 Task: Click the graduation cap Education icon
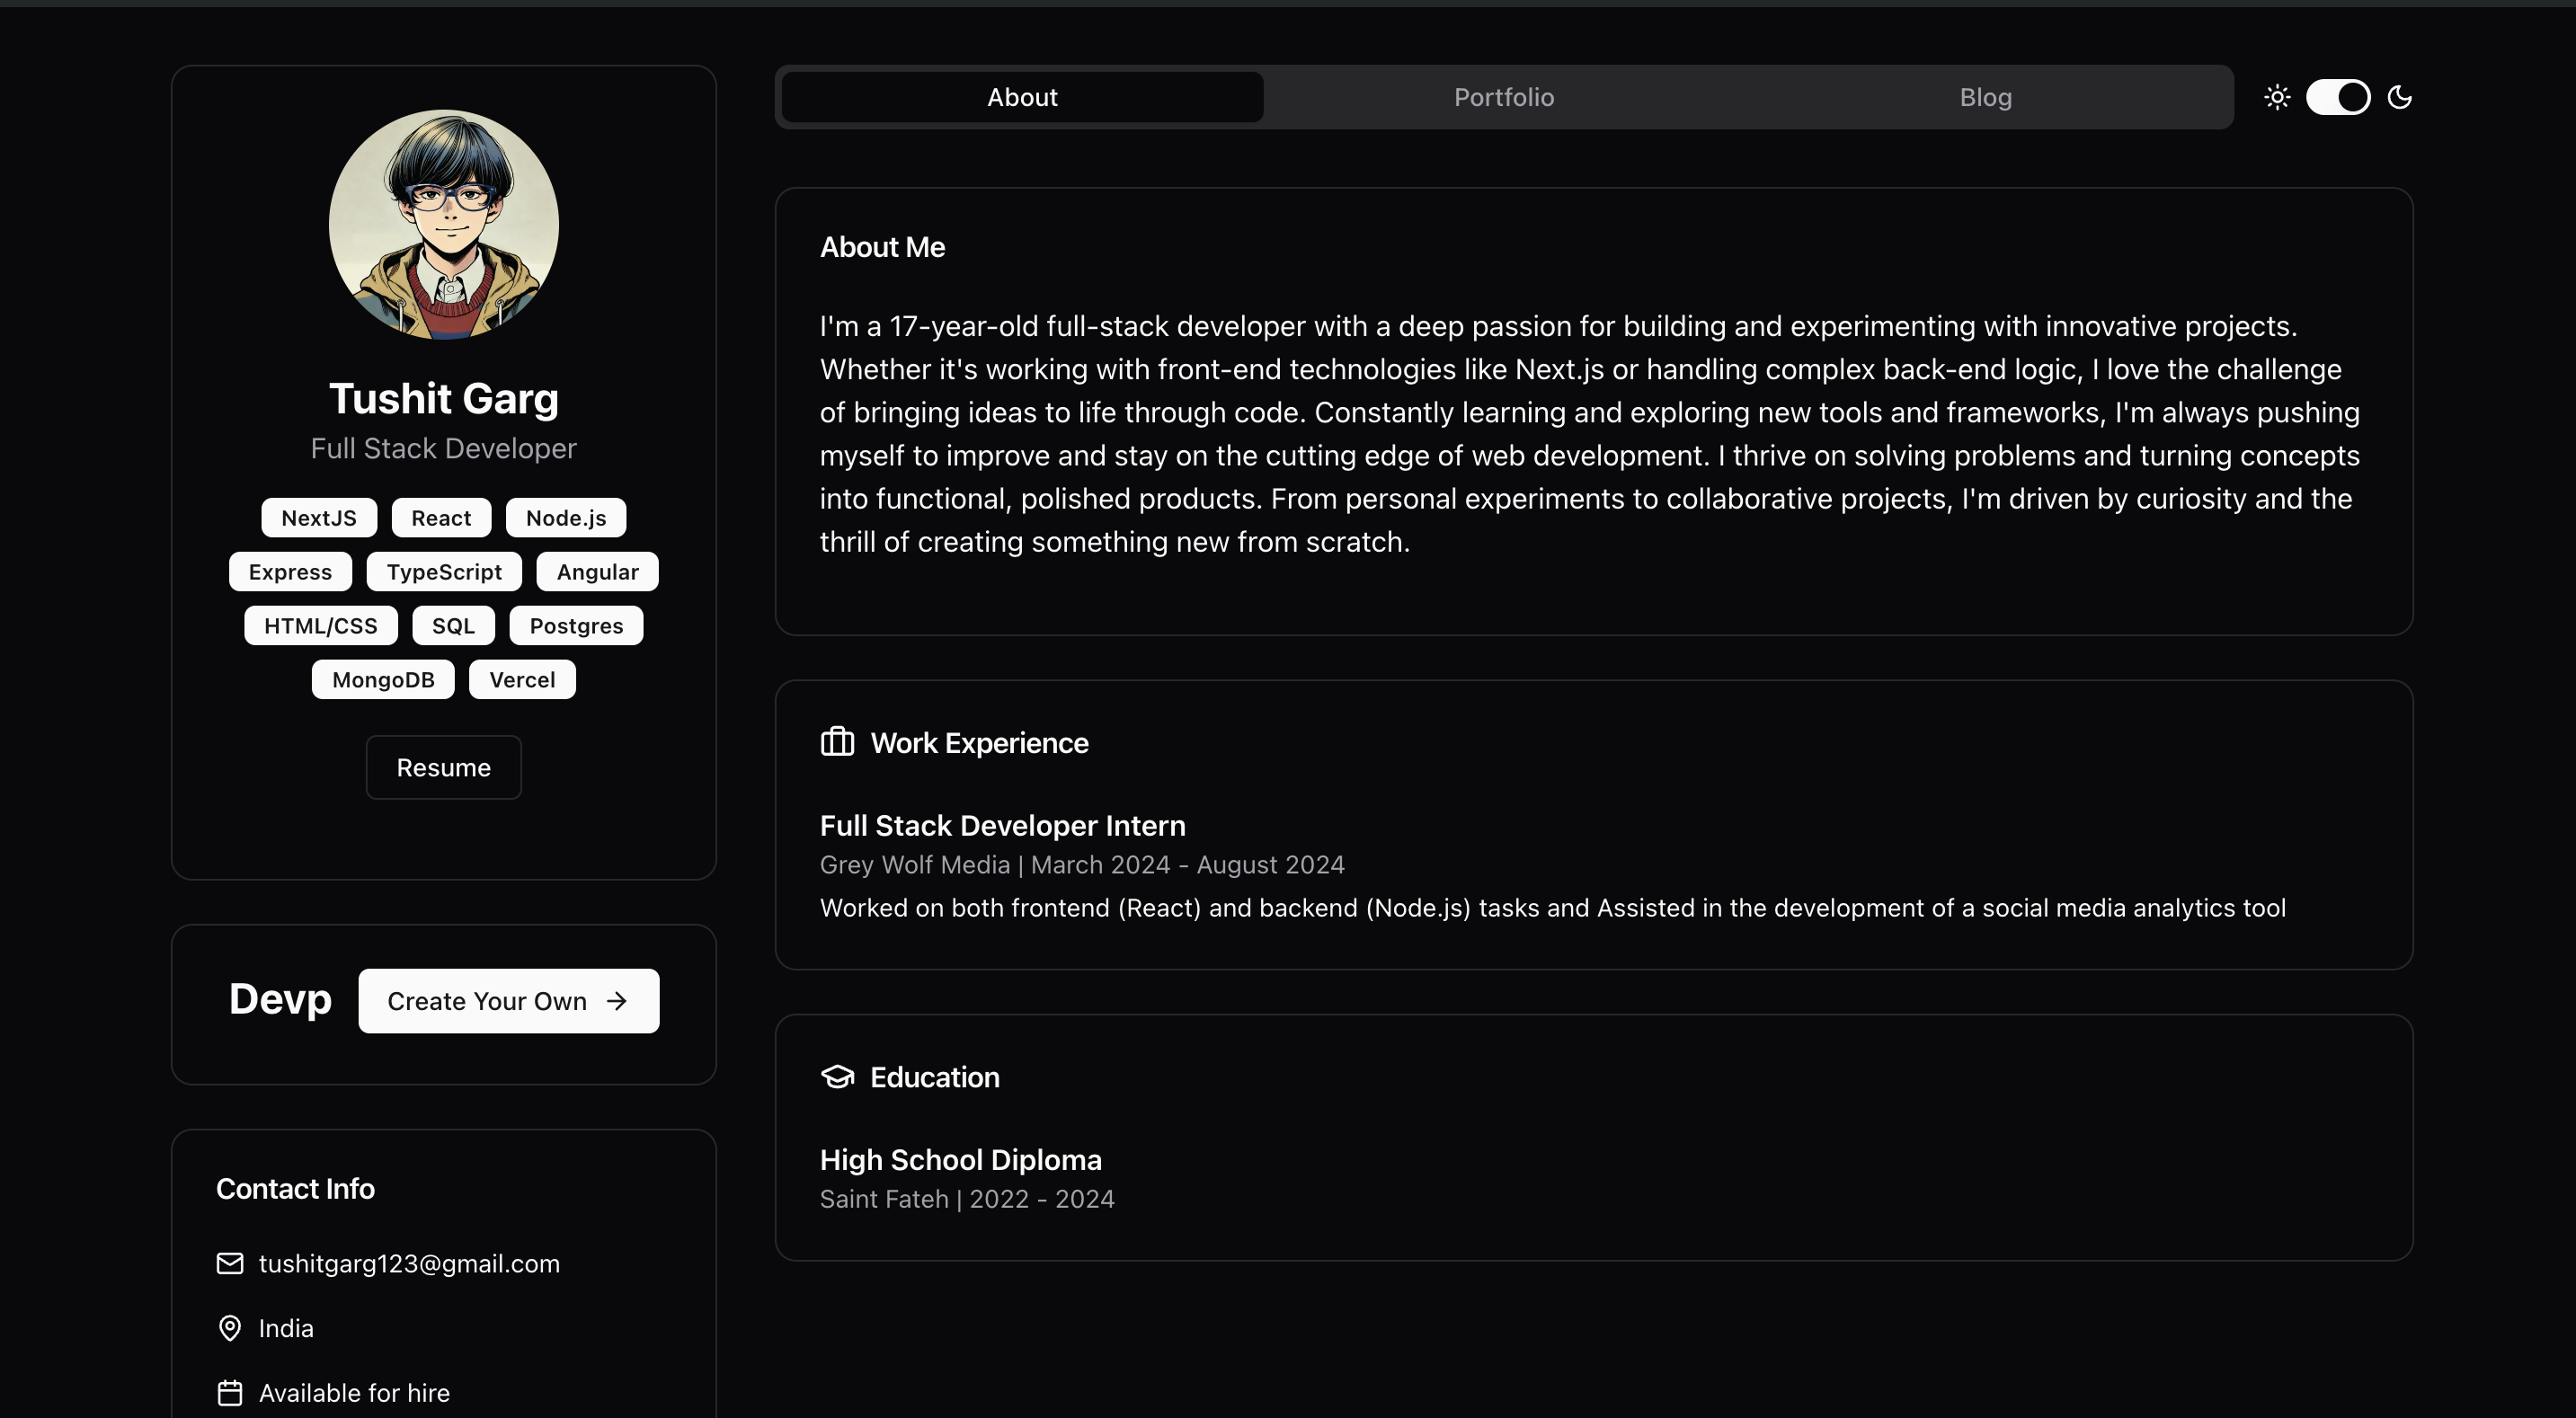pos(837,1077)
